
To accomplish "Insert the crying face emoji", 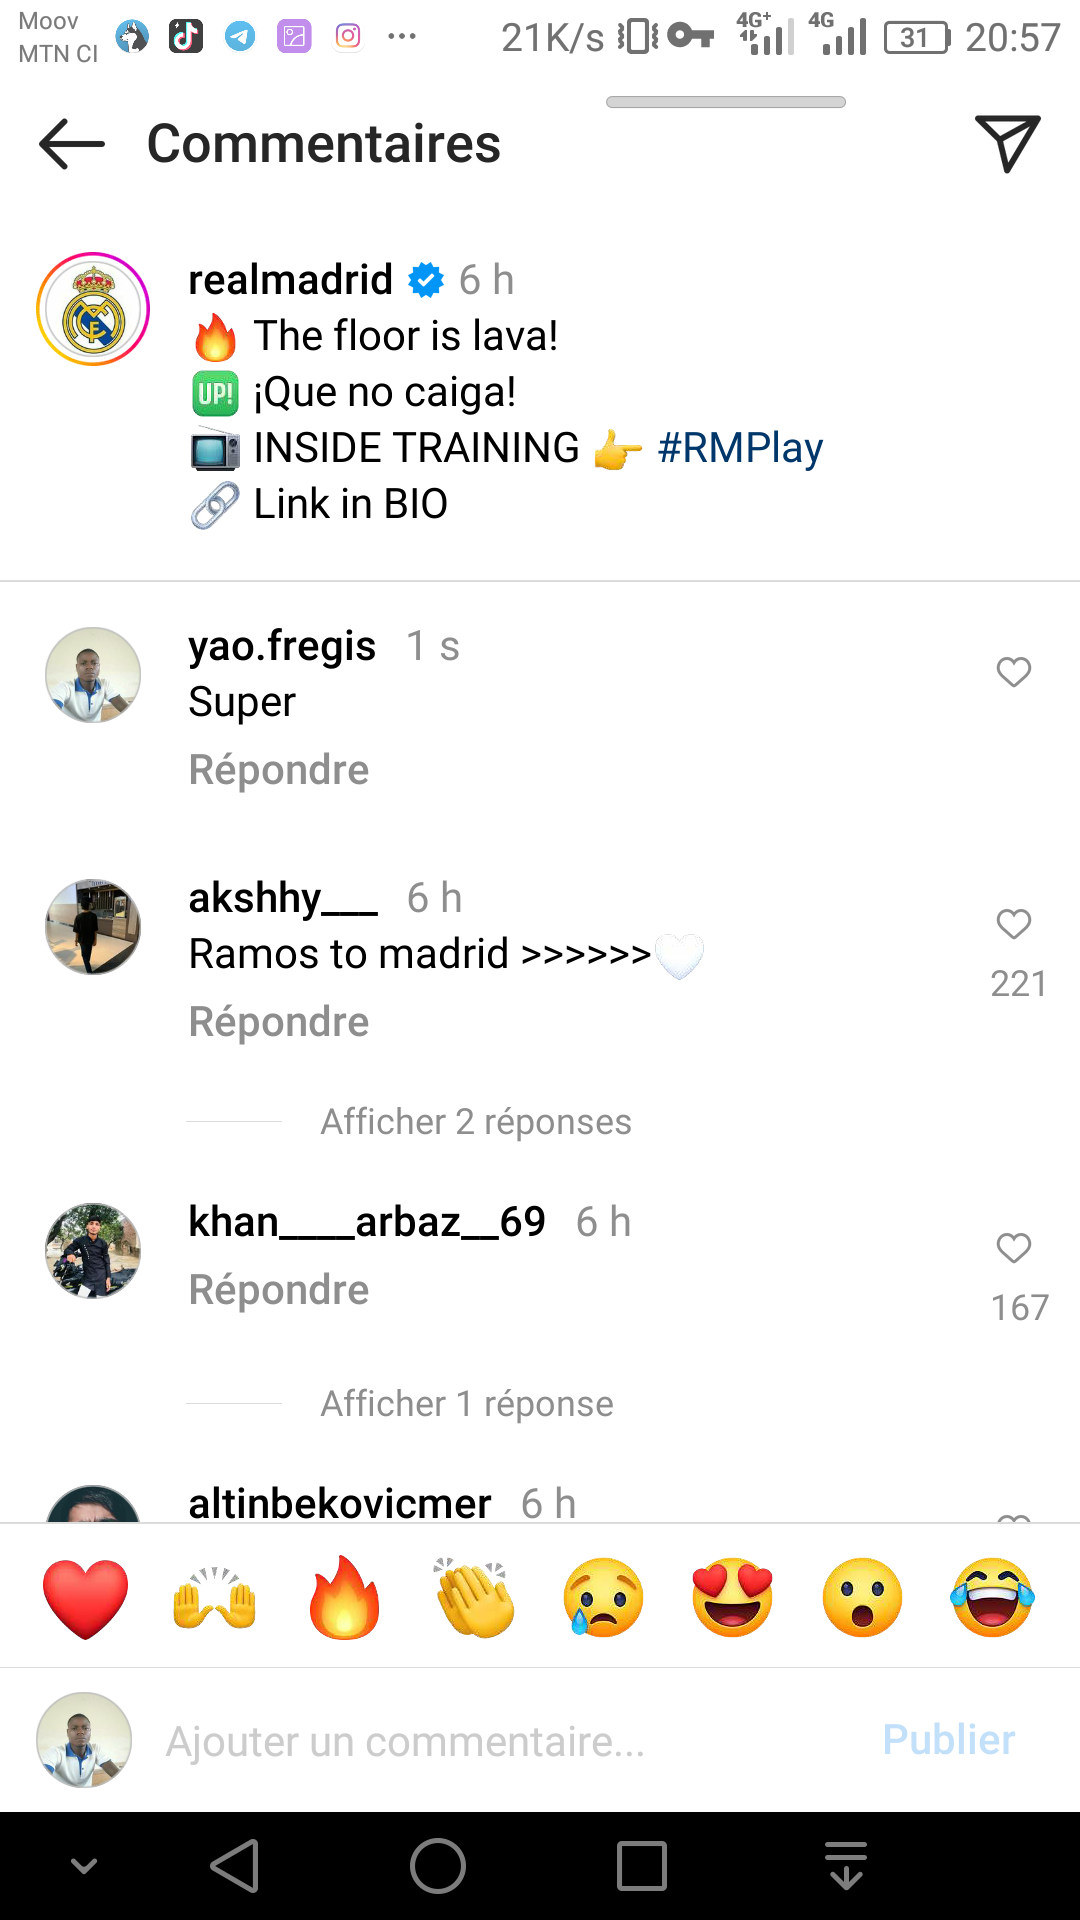I will tap(603, 1598).
